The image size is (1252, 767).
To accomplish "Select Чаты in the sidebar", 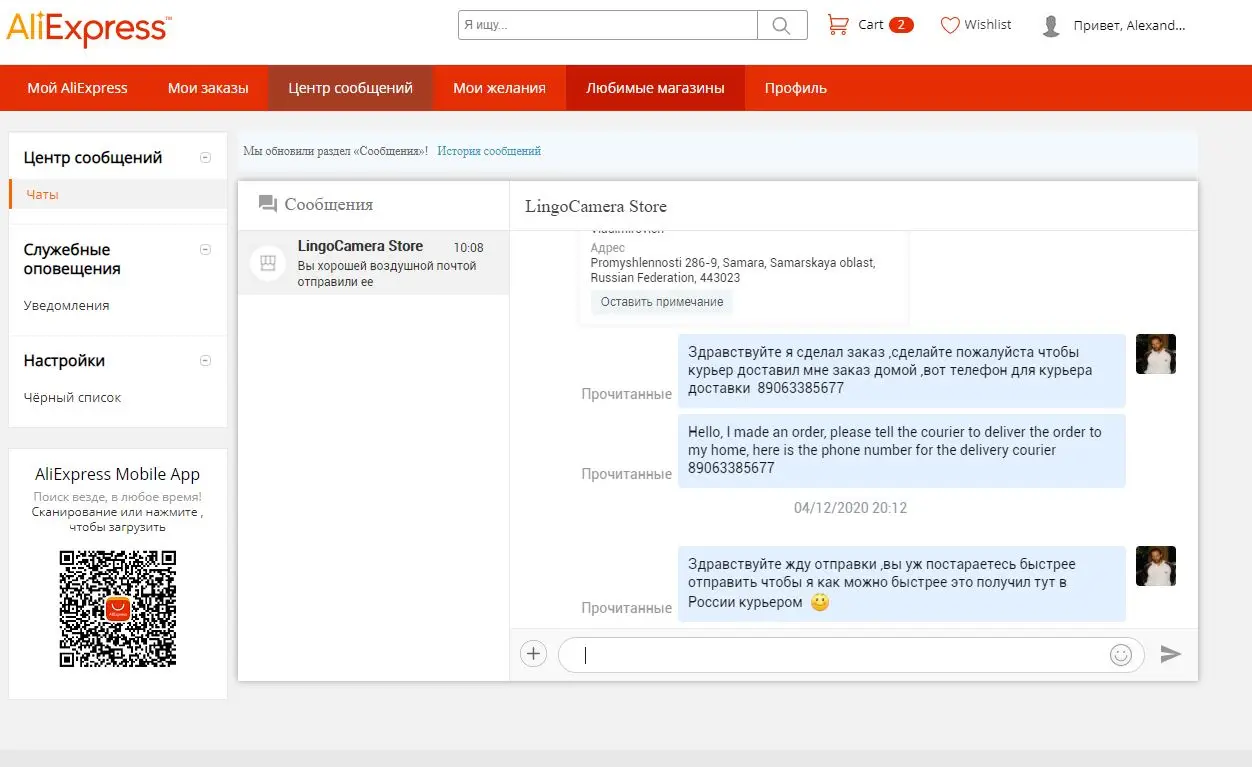I will click(x=118, y=194).
